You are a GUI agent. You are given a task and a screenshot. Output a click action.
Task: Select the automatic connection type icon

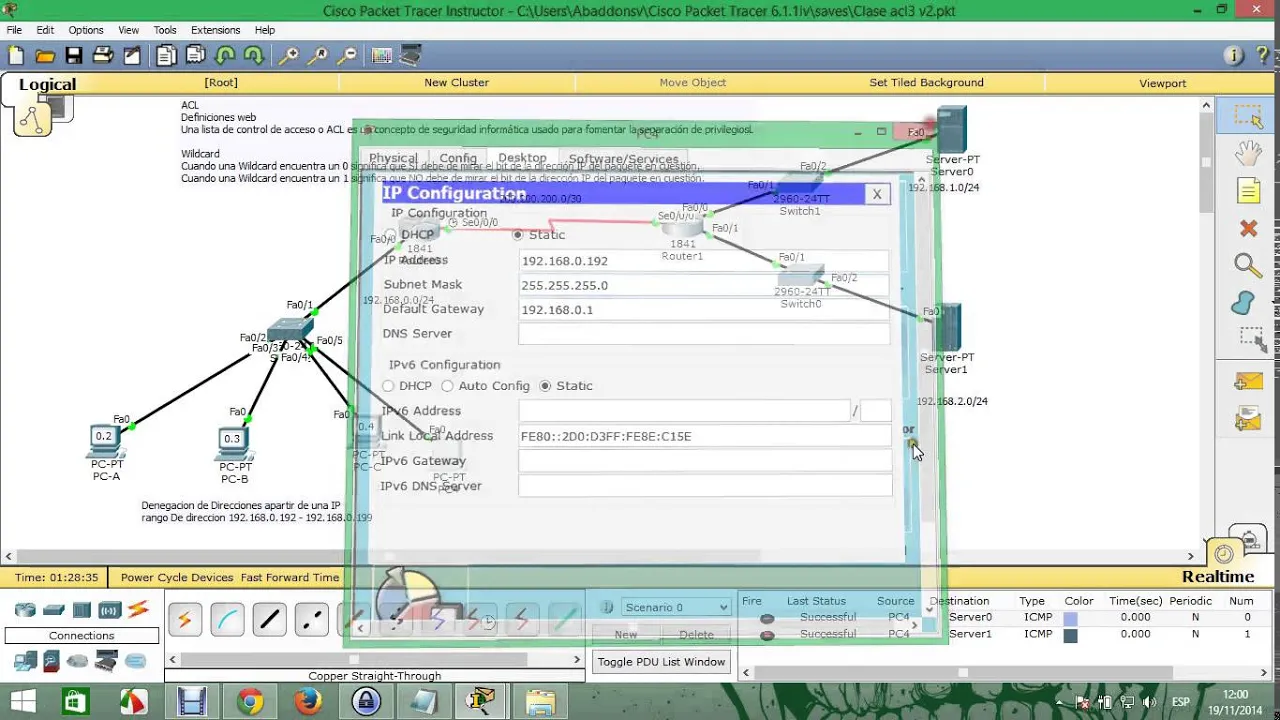point(185,620)
